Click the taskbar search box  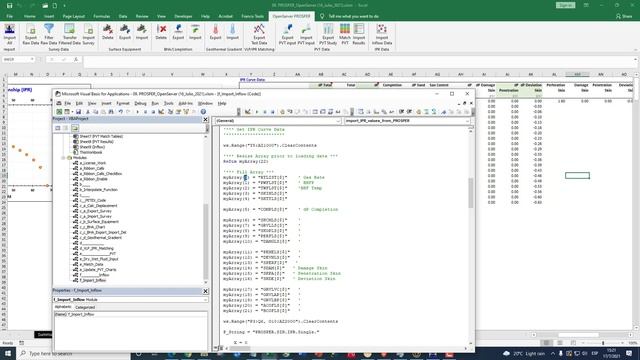[73, 353]
